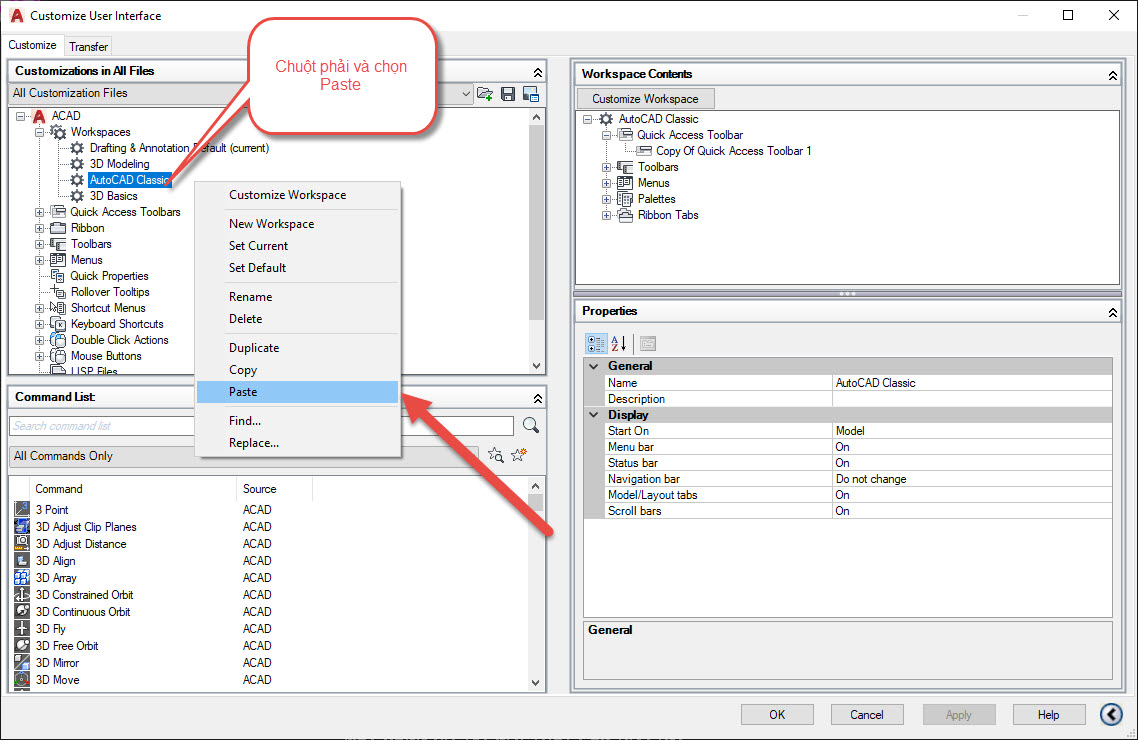Viewport: 1138px width, 740px height.
Task: Select Set Current in the context menu
Action: tap(258, 246)
